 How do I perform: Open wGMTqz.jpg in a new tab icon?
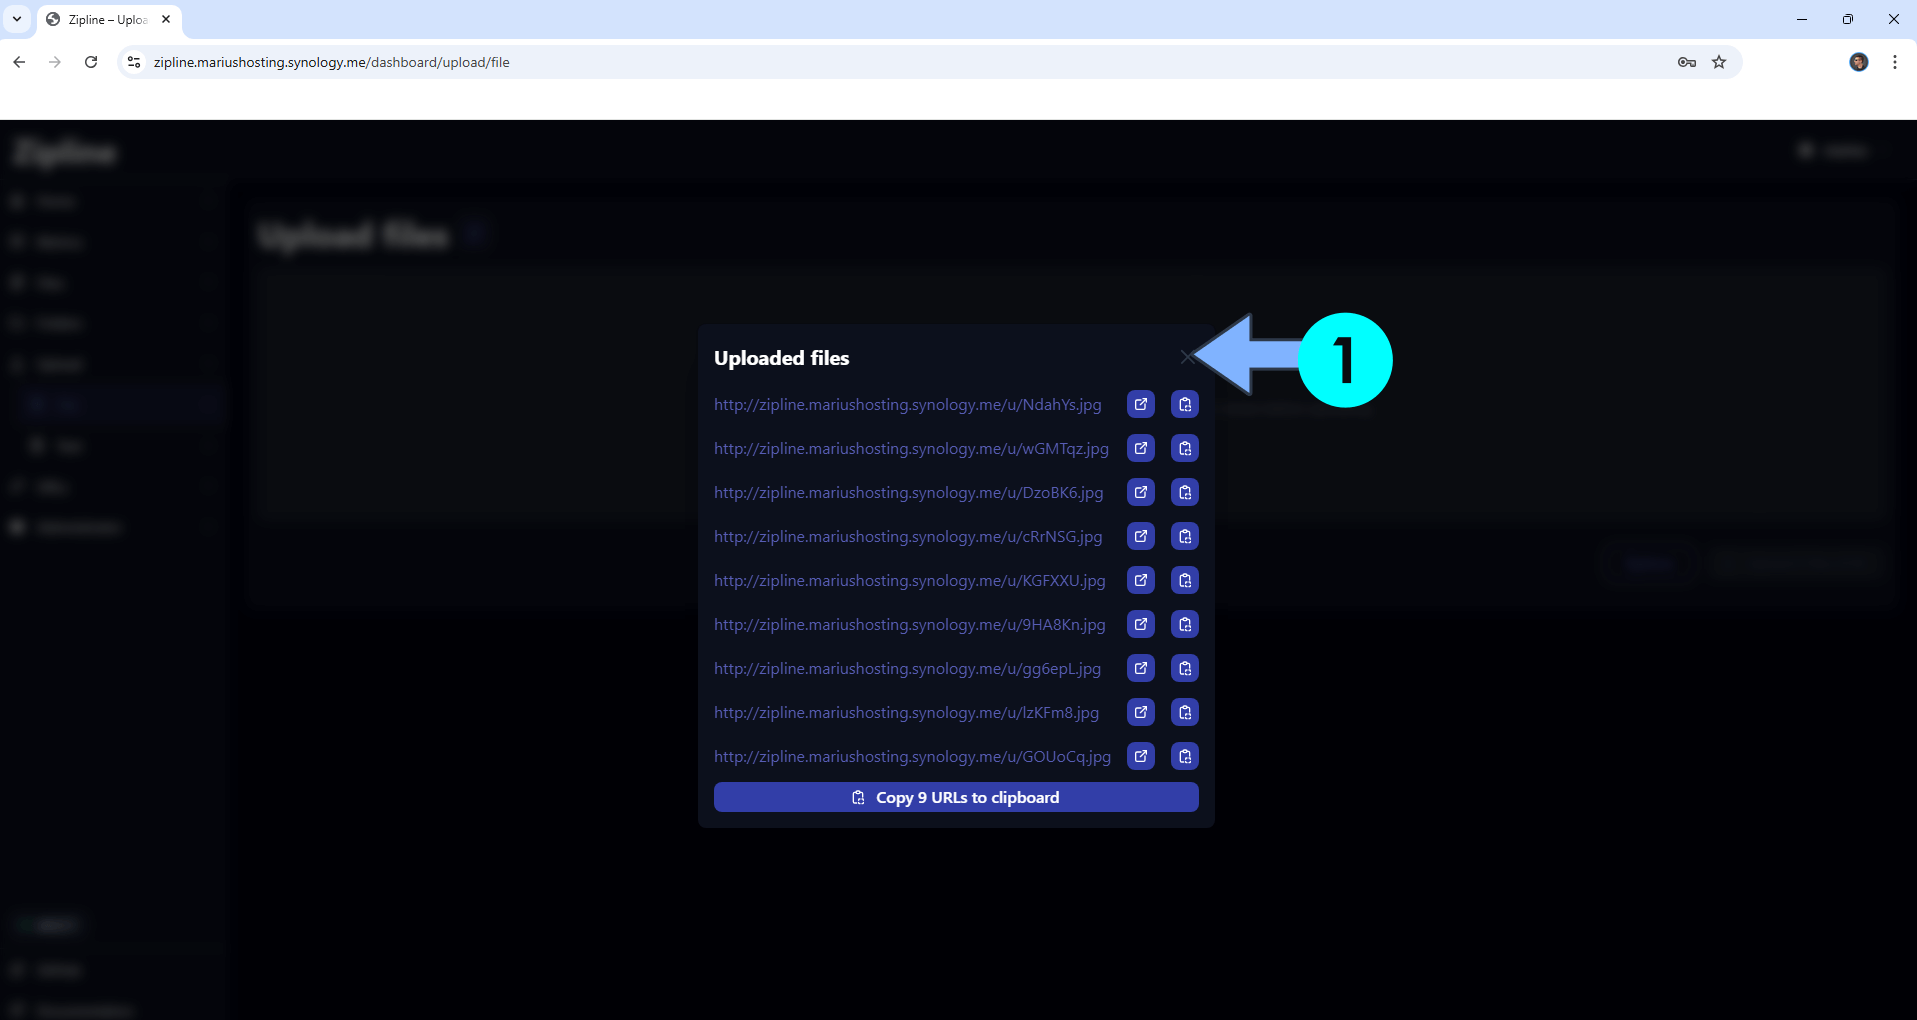point(1141,448)
